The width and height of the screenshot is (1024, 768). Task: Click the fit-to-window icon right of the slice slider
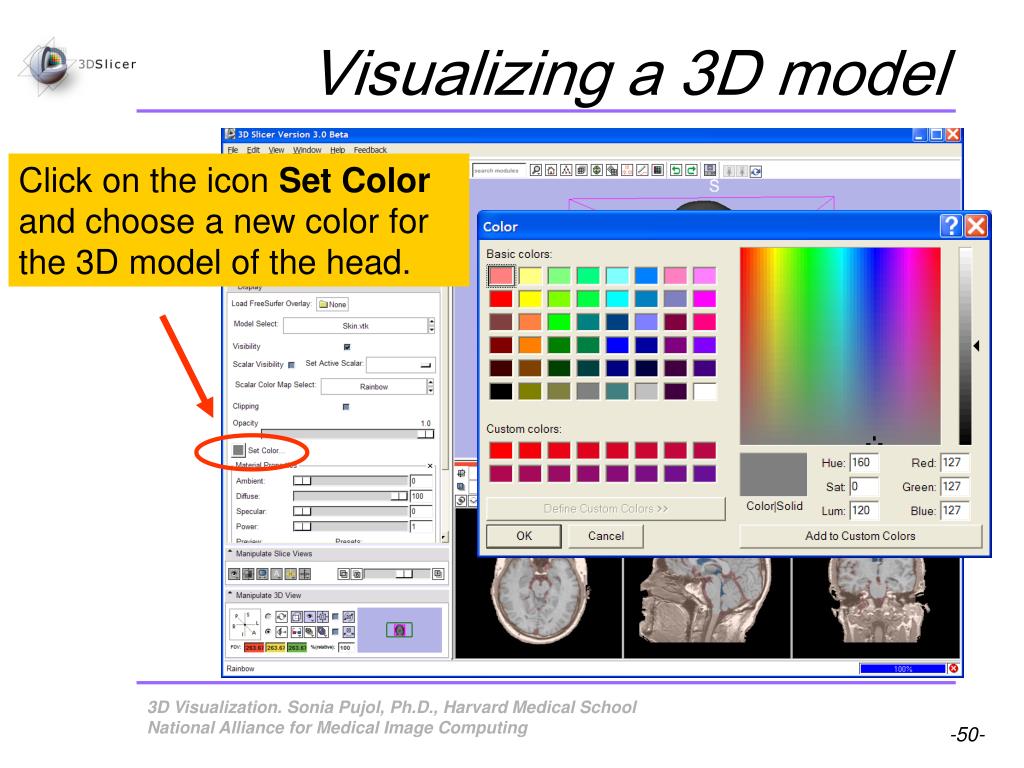click(x=438, y=574)
